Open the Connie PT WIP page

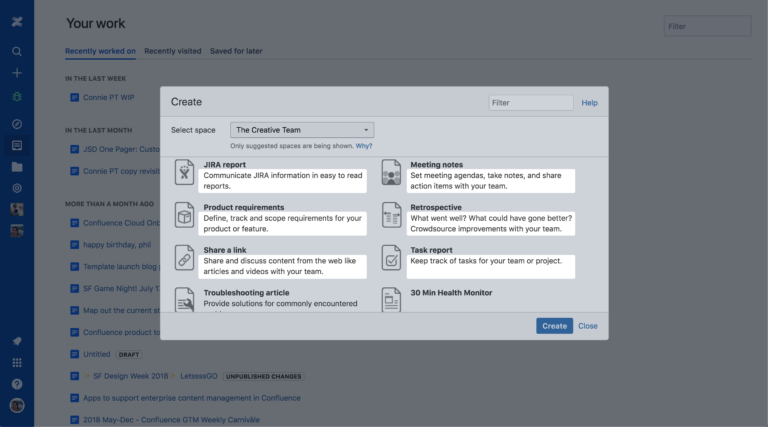[109, 97]
